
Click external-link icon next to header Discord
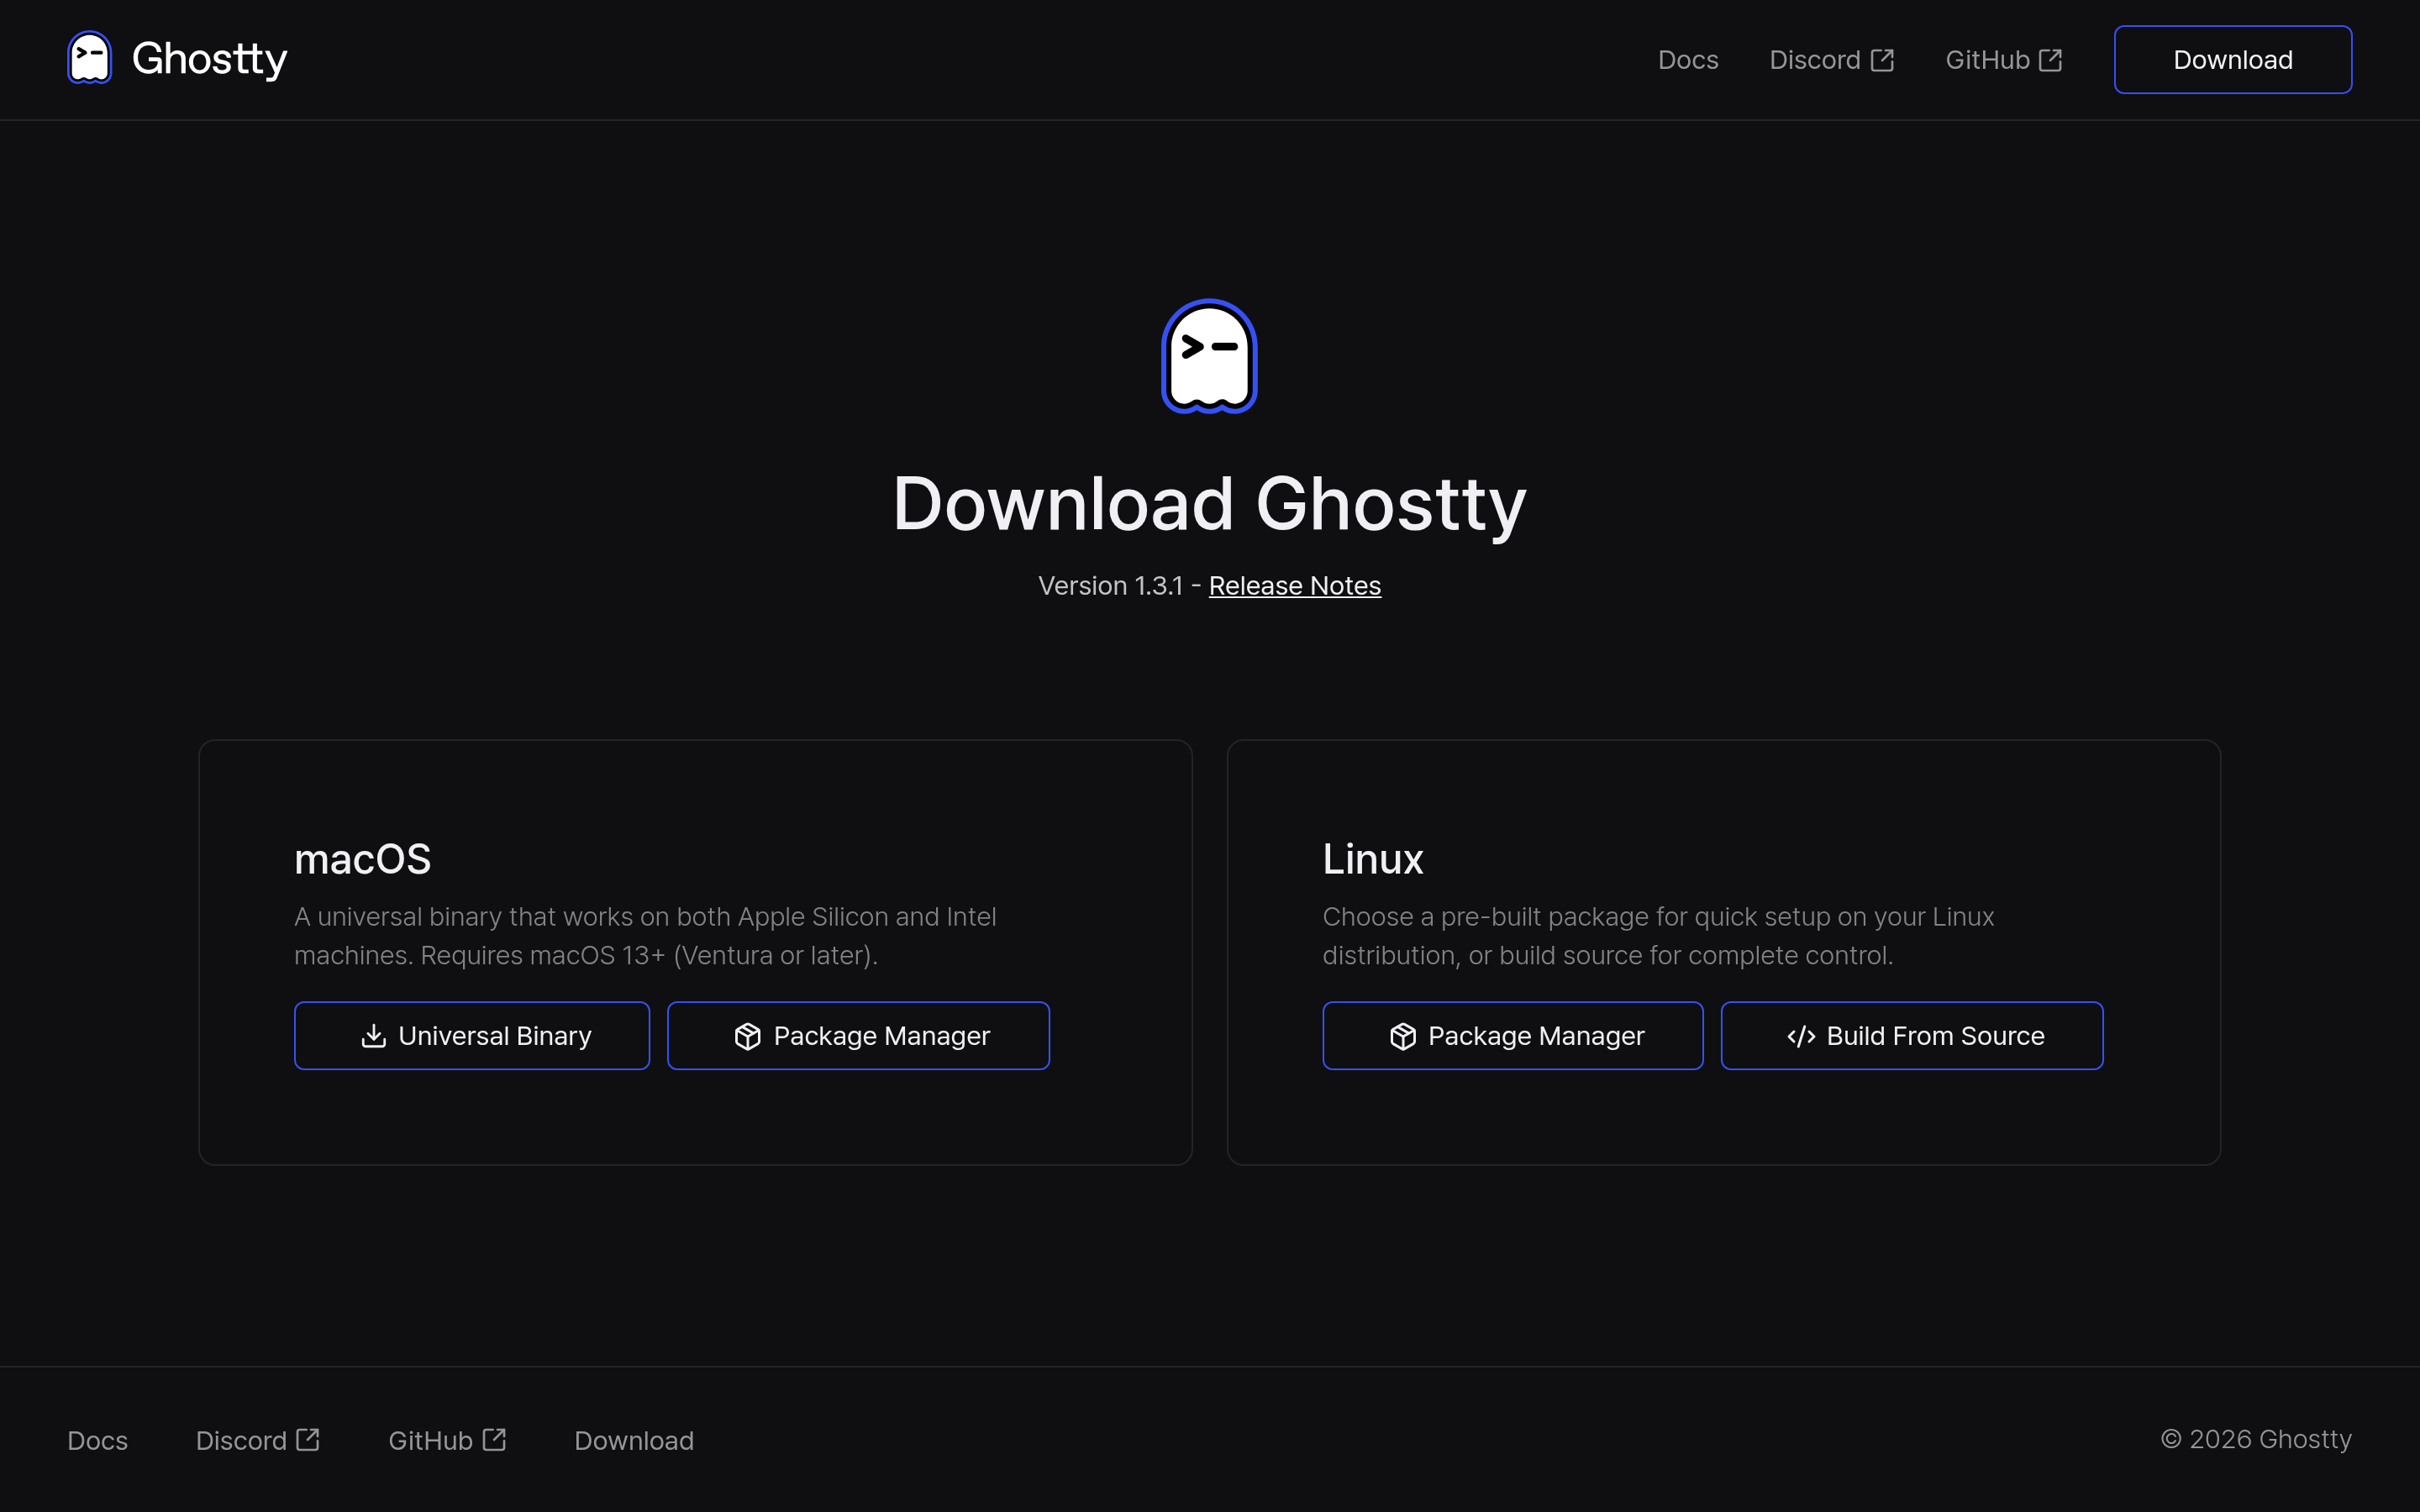click(1882, 60)
